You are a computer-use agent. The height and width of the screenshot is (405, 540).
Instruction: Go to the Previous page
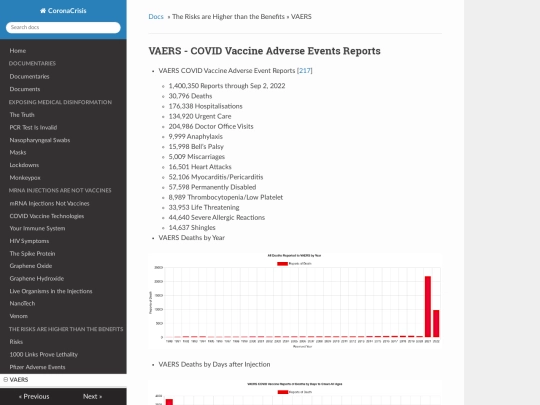34,396
